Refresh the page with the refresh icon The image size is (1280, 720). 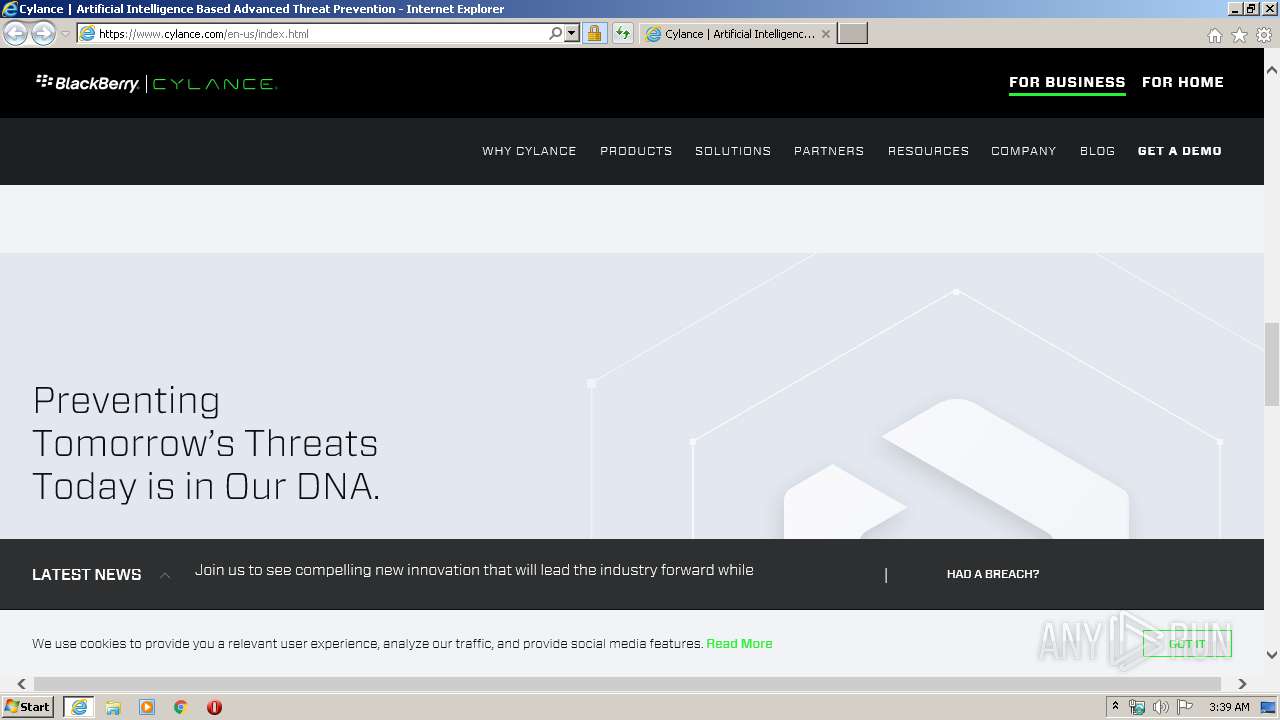623,33
